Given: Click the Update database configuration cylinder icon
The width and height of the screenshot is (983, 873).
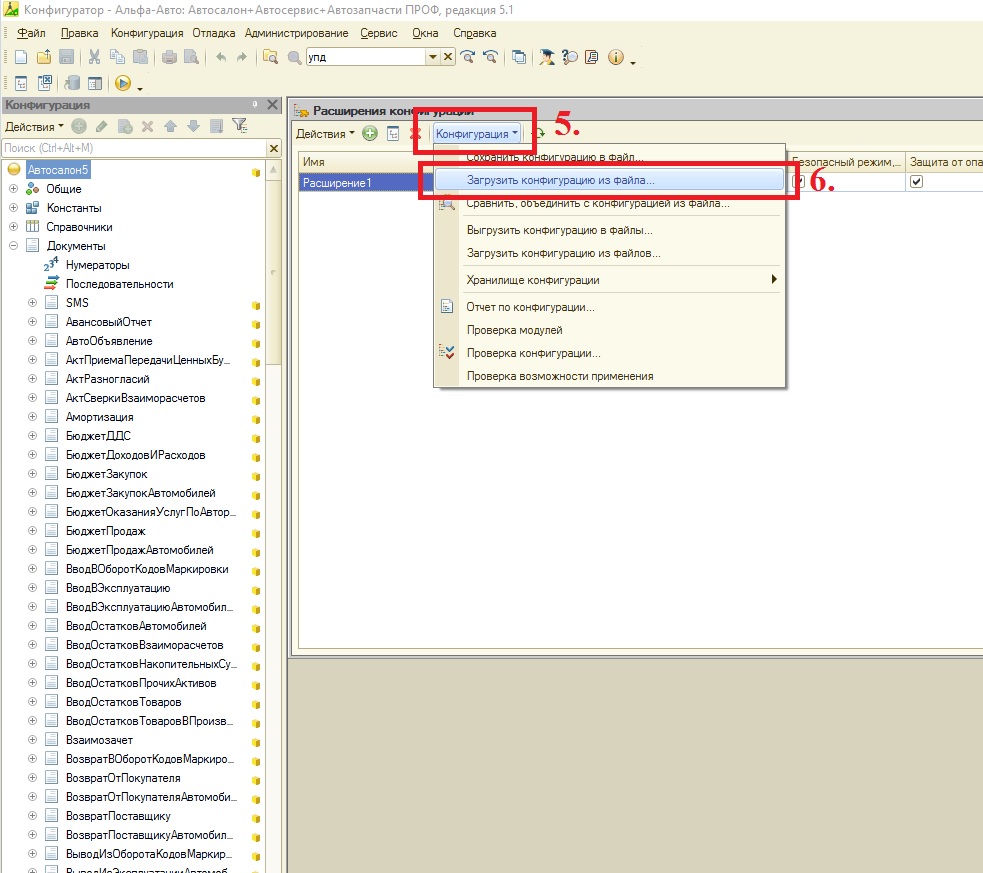Looking at the screenshot, I should [x=72, y=84].
